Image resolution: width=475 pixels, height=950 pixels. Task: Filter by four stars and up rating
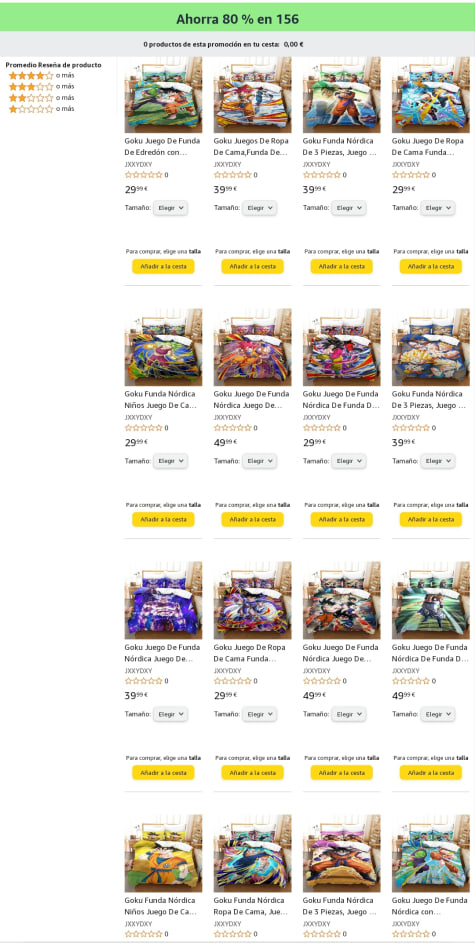tap(41, 76)
